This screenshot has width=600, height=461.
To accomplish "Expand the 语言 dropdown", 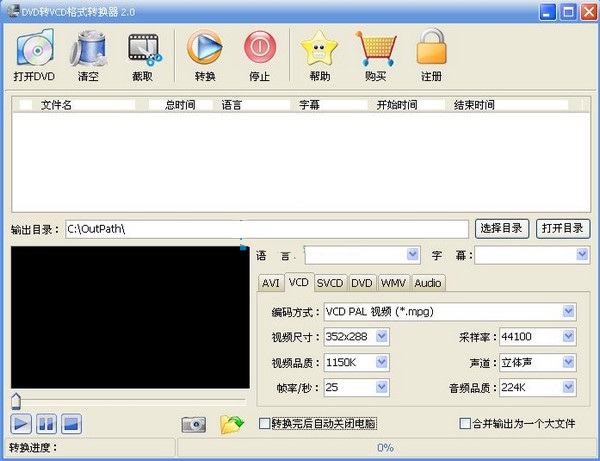I will (x=412, y=254).
